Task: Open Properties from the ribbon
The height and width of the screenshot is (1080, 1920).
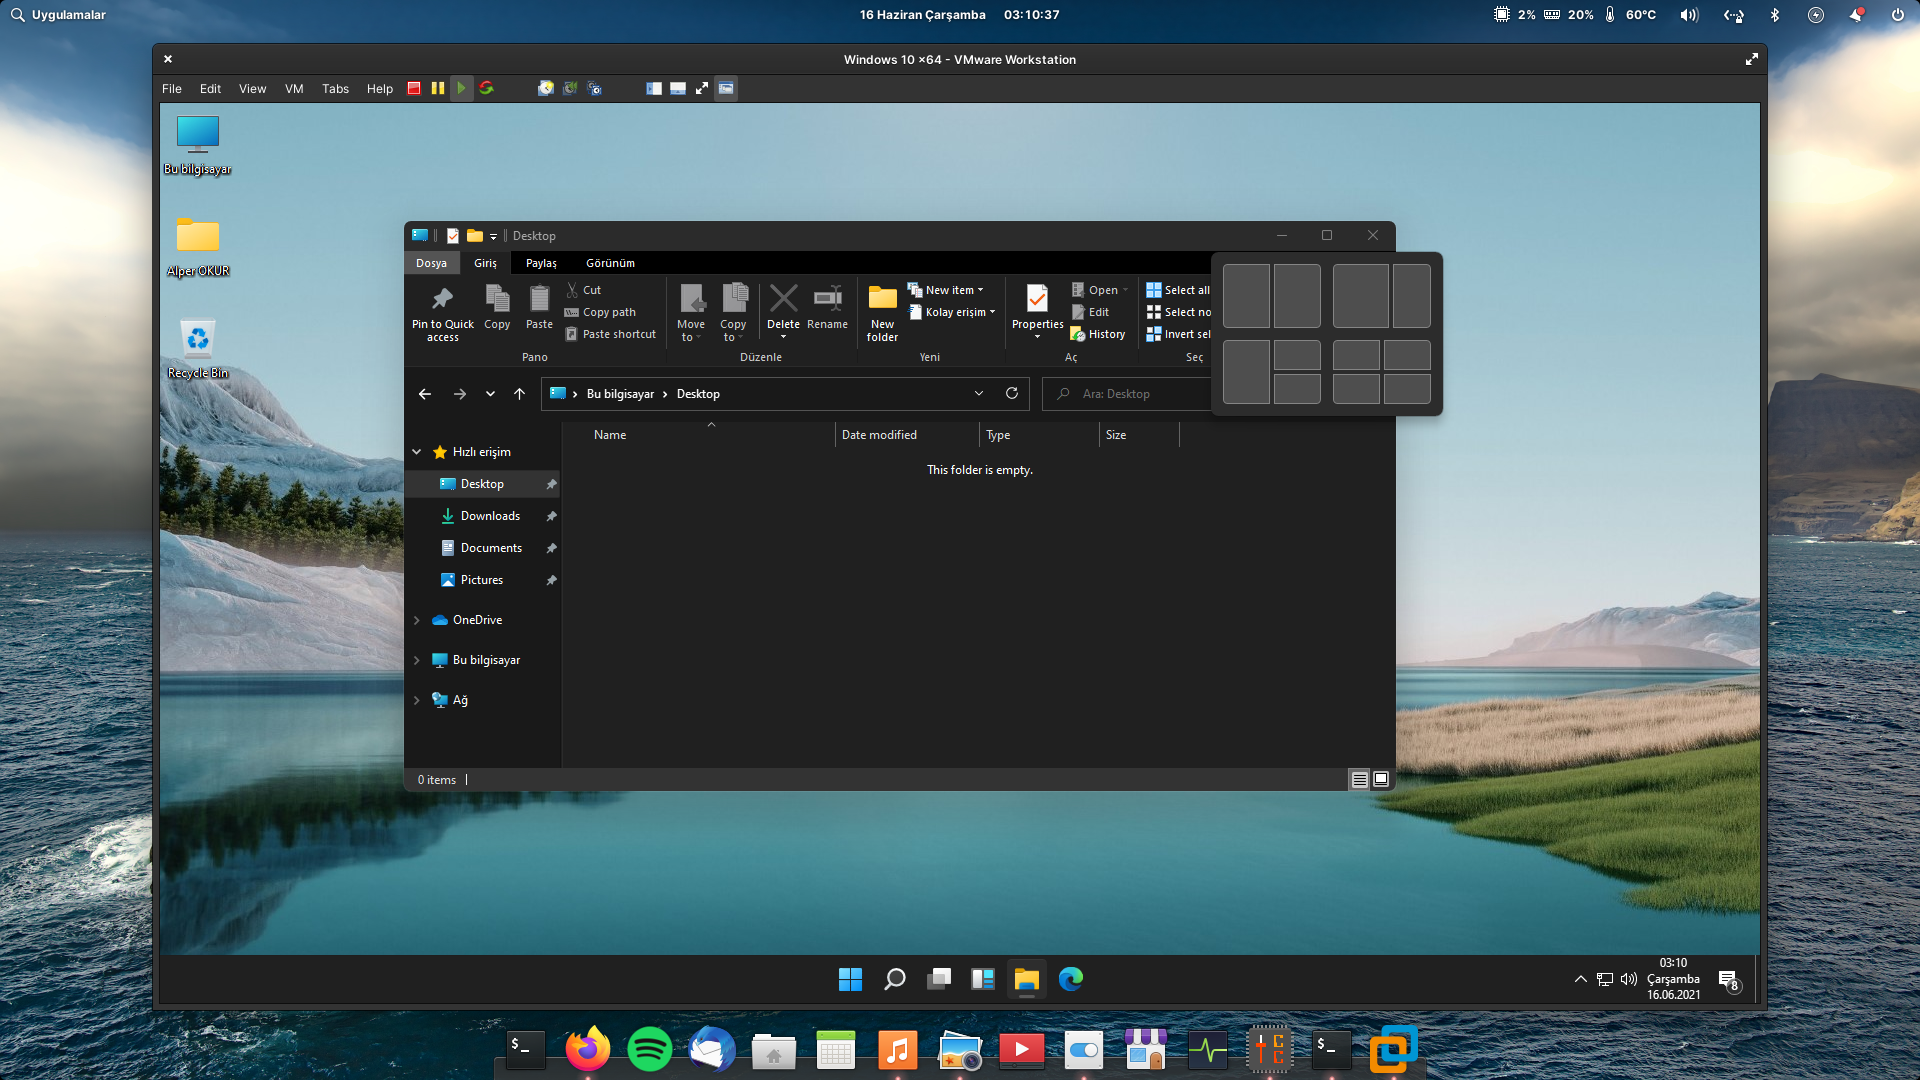Action: coord(1037,300)
